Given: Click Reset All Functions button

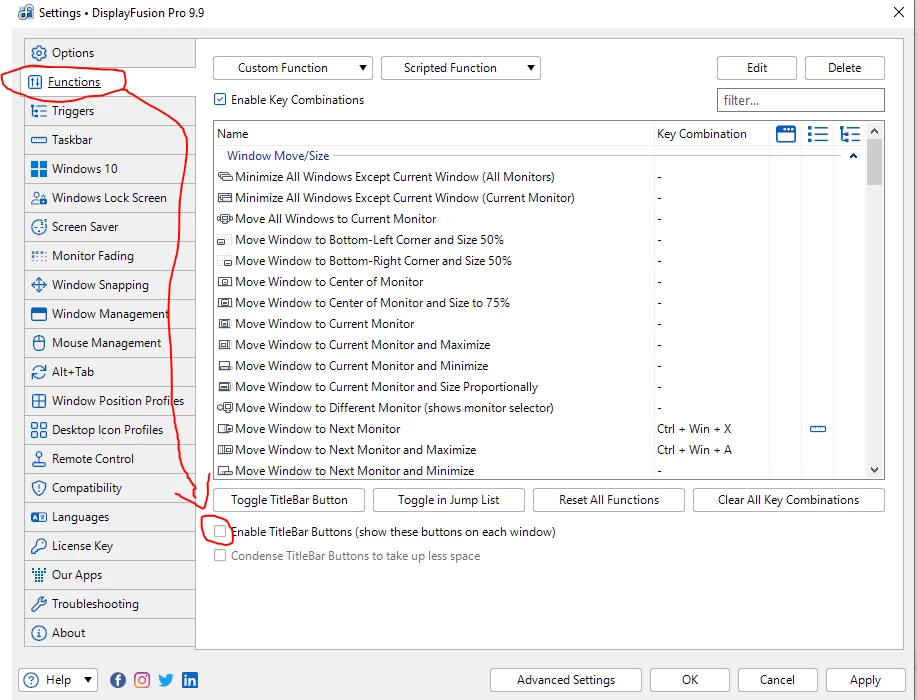Looking at the screenshot, I should 609,500.
